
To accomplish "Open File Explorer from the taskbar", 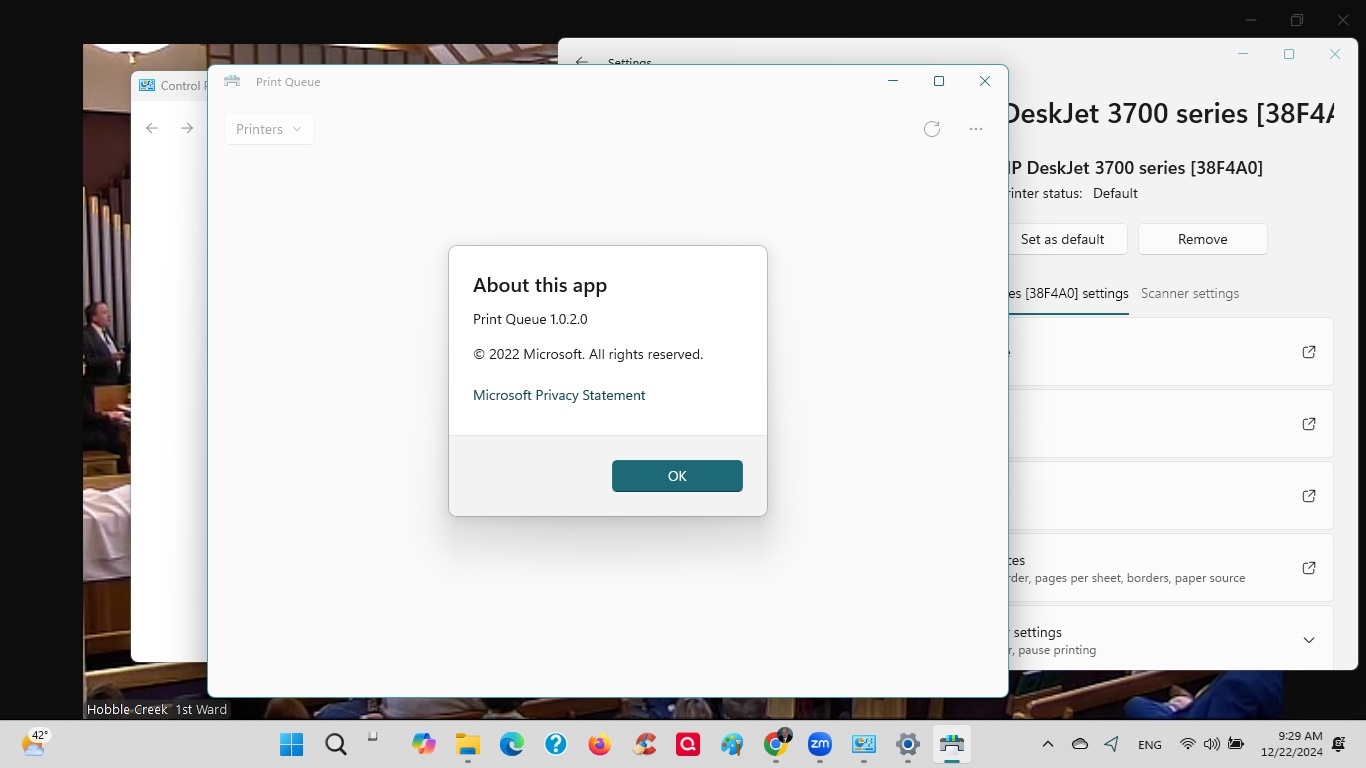I will [x=468, y=744].
